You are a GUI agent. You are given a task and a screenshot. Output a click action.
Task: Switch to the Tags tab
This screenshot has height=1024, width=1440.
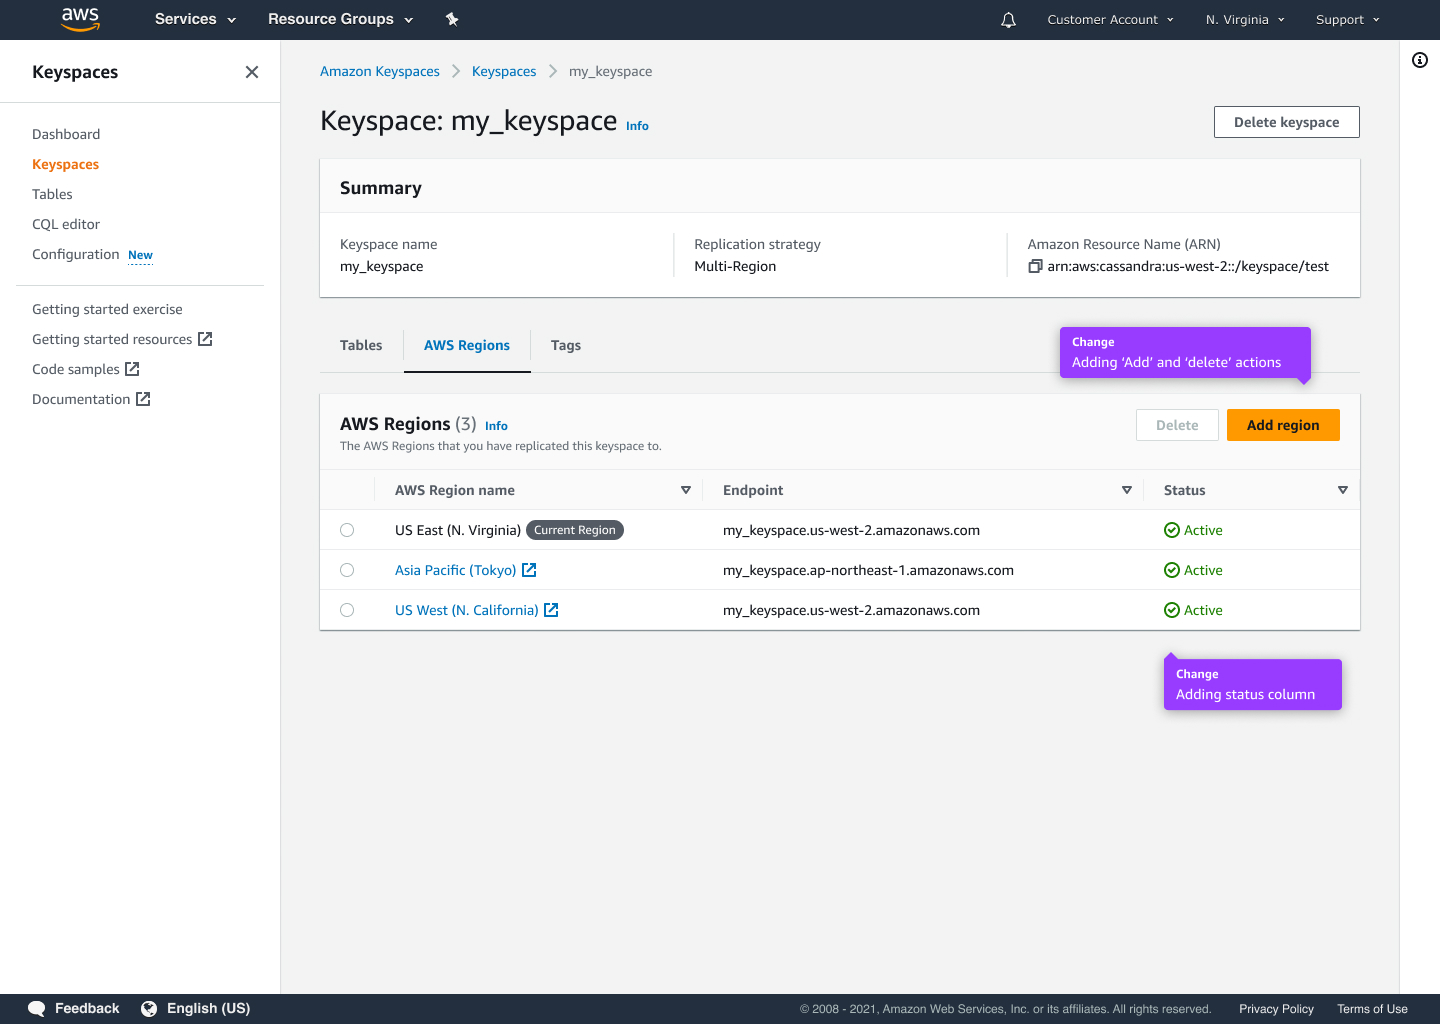566,345
